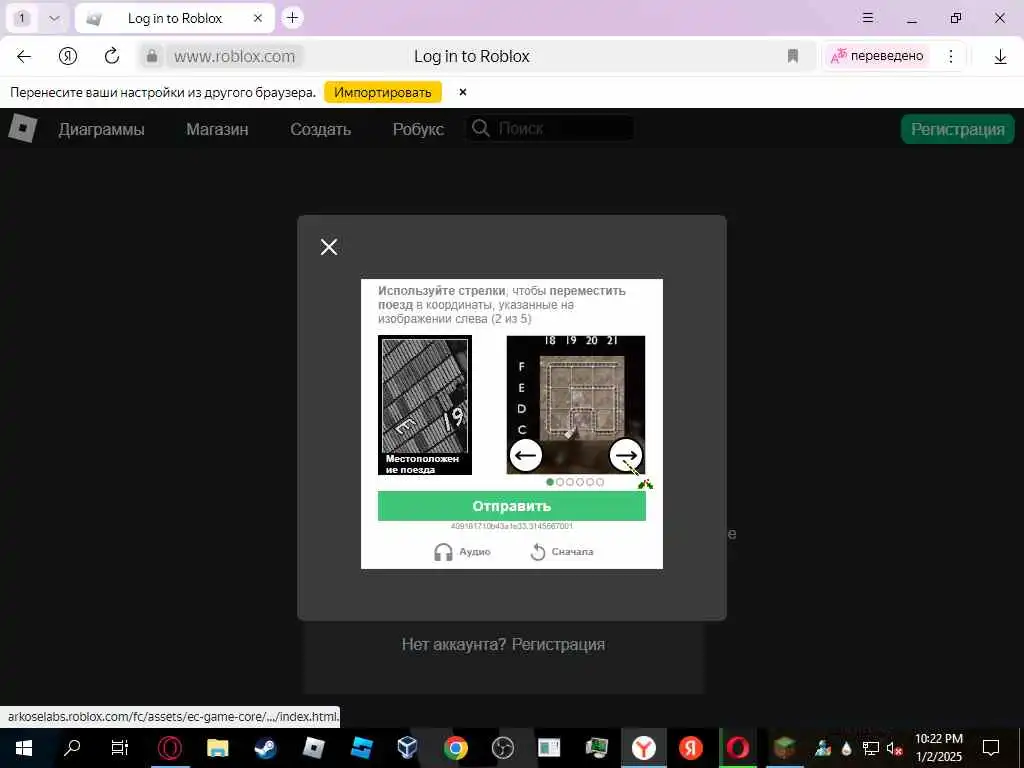Click the lock icon in the address bar

(x=152, y=56)
